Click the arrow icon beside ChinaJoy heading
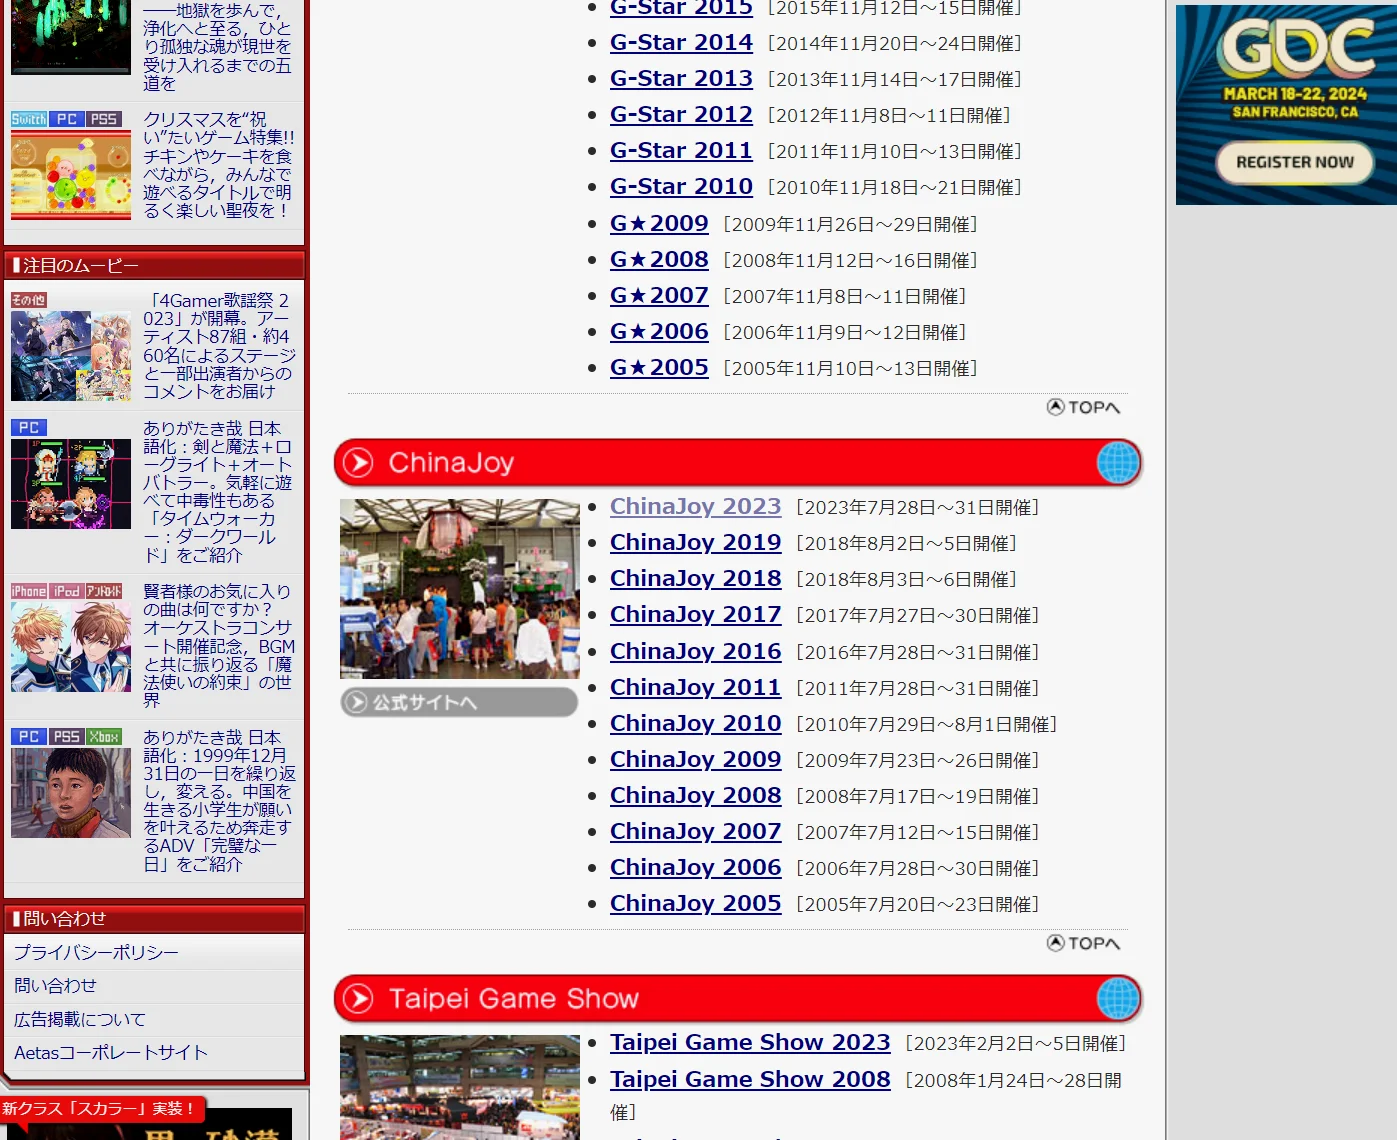The height and width of the screenshot is (1140, 1397). (x=358, y=463)
